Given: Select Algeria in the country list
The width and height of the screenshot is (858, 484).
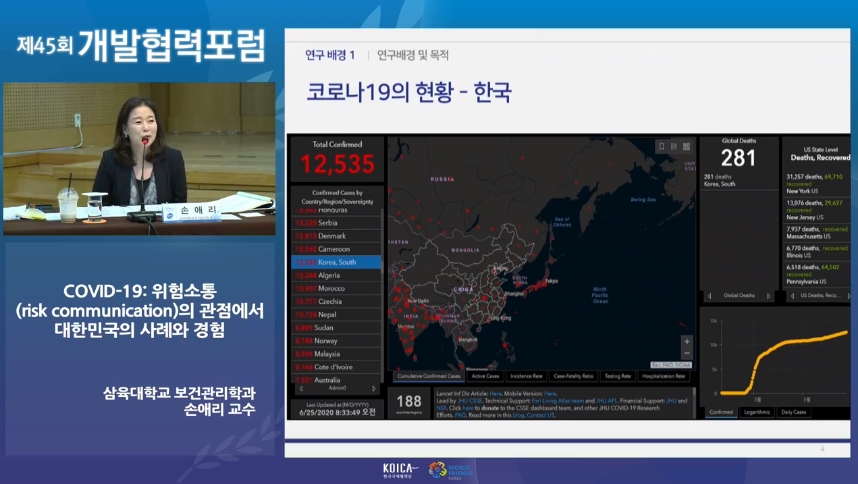Looking at the screenshot, I should tap(336, 276).
